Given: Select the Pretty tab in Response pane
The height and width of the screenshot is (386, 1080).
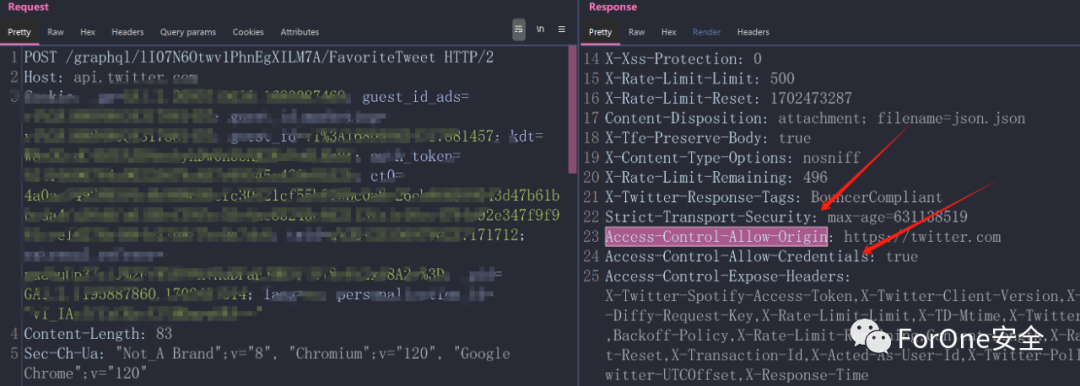Looking at the screenshot, I should (600, 32).
